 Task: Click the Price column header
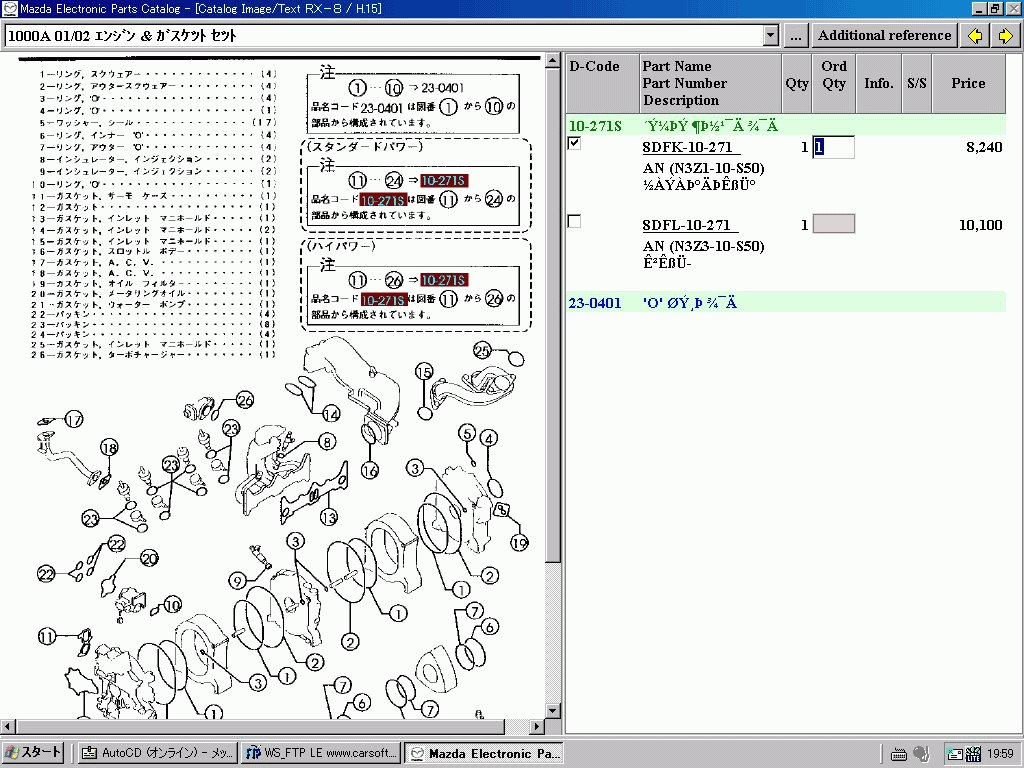click(x=968, y=83)
